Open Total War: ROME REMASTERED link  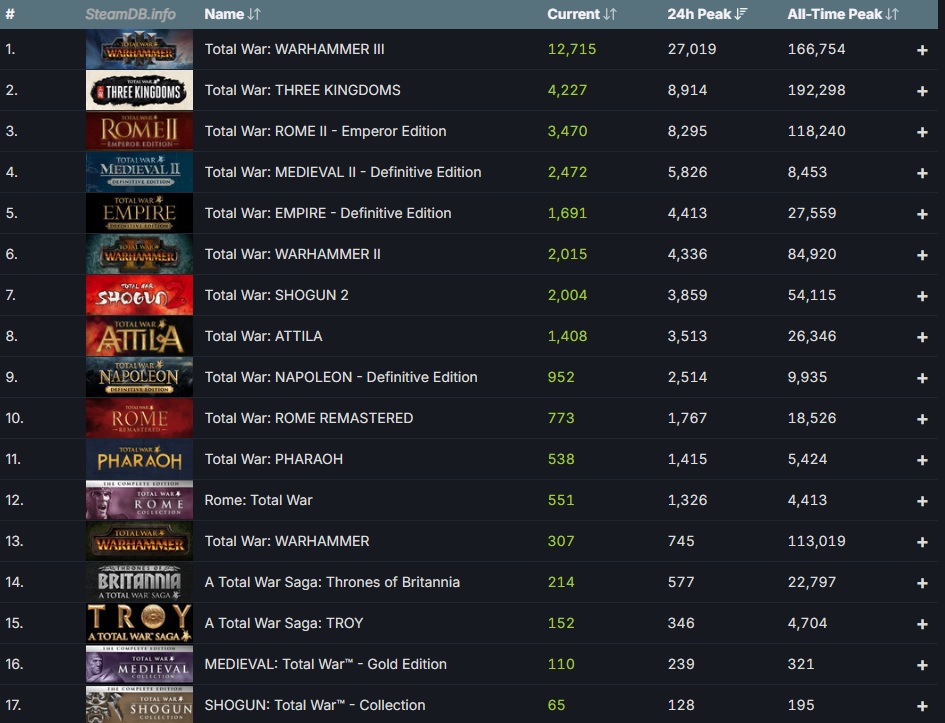pyautogui.click(x=309, y=418)
